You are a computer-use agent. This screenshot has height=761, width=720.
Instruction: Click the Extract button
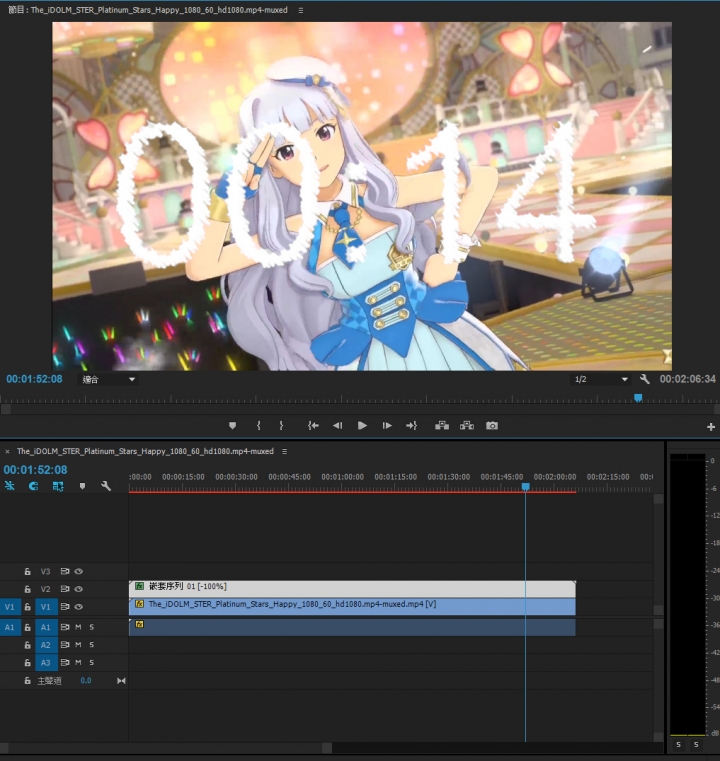click(x=467, y=426)
